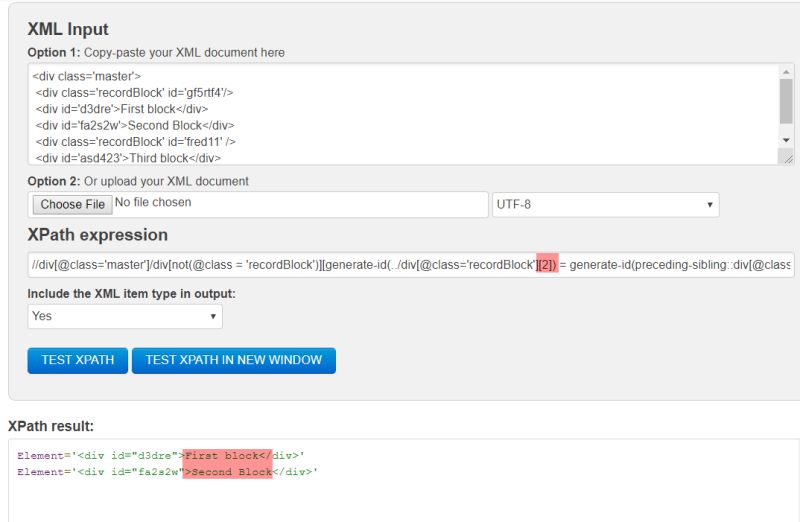
Task: Click the line "<div class='master'>"
Action: pyautogui.click(x=87, y=77)
